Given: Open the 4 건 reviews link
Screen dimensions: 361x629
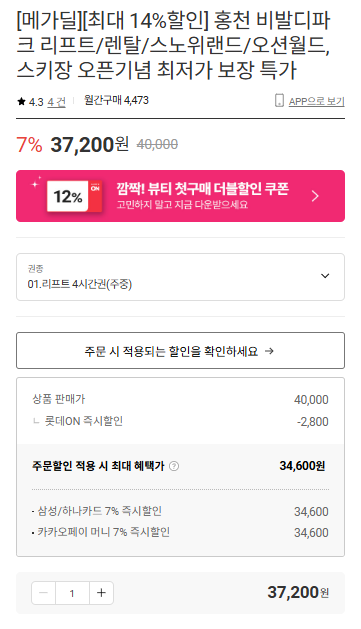Looking at the screenshot, I should (x=57, y=102).
